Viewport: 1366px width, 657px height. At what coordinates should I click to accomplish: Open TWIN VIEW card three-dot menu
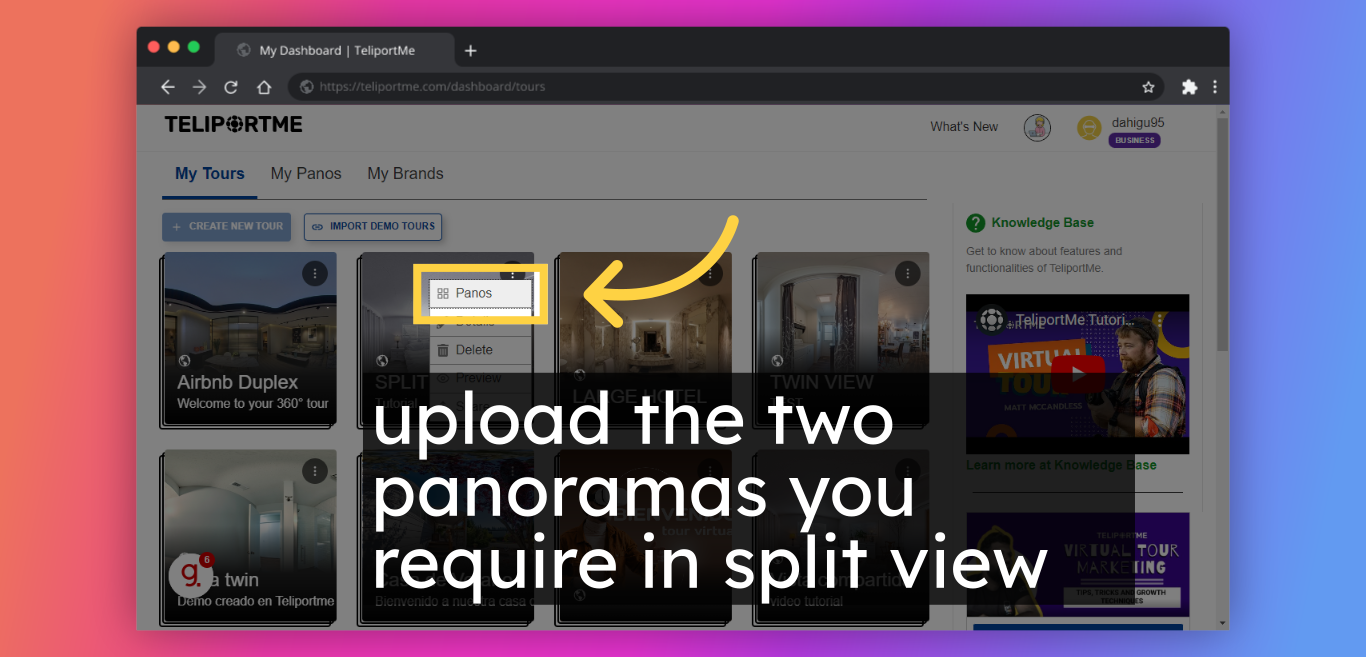click(907, 273)
